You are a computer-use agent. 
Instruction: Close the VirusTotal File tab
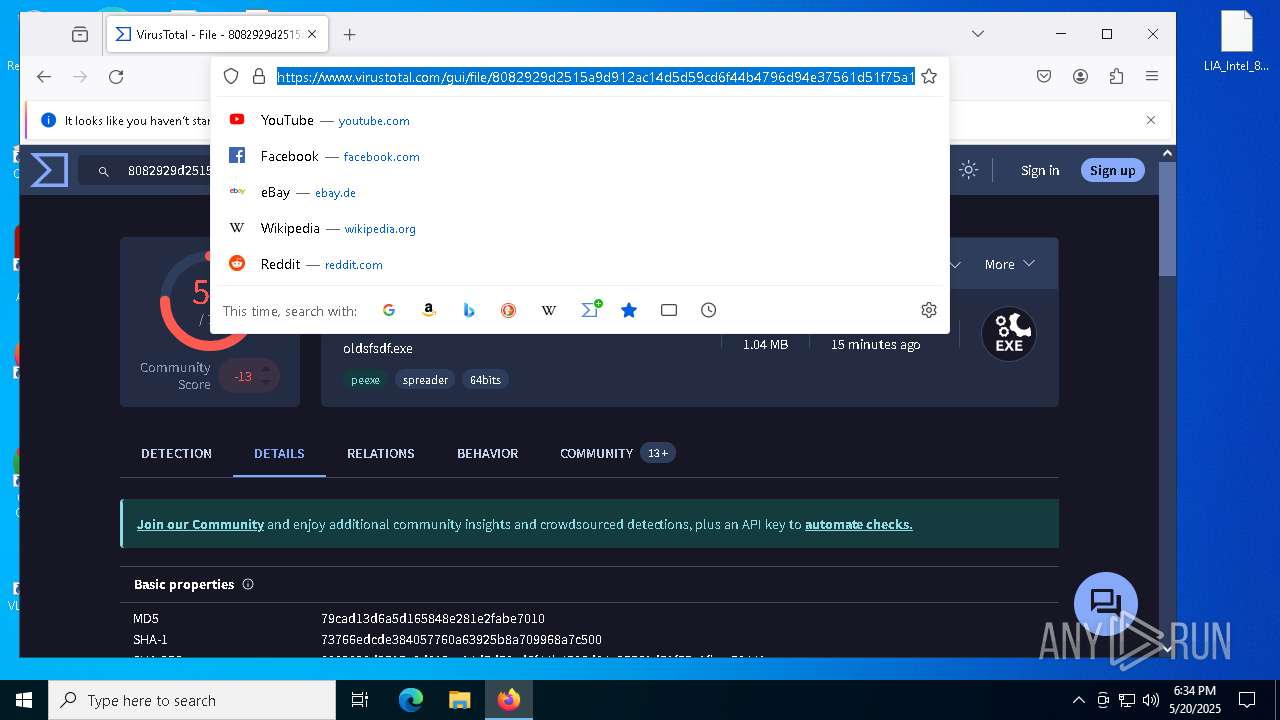pos(312,34)
